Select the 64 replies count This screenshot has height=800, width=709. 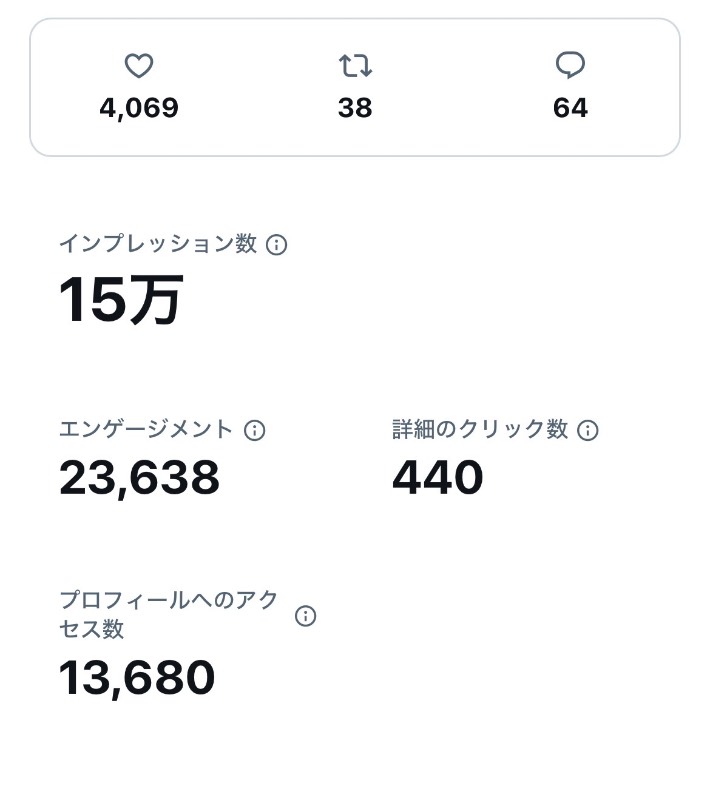pyautogui.click(x=570, y=108)
